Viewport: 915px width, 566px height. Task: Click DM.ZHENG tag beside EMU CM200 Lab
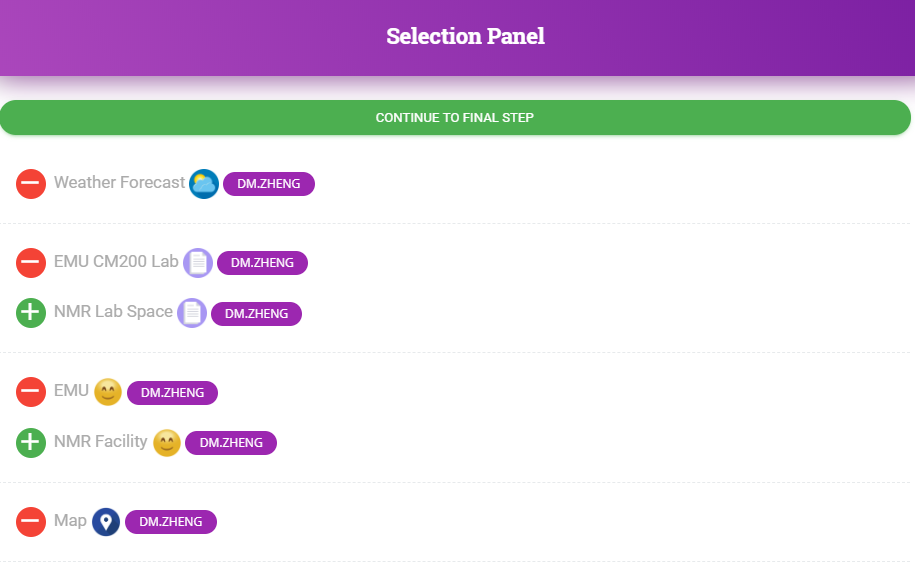coord(263,263)
